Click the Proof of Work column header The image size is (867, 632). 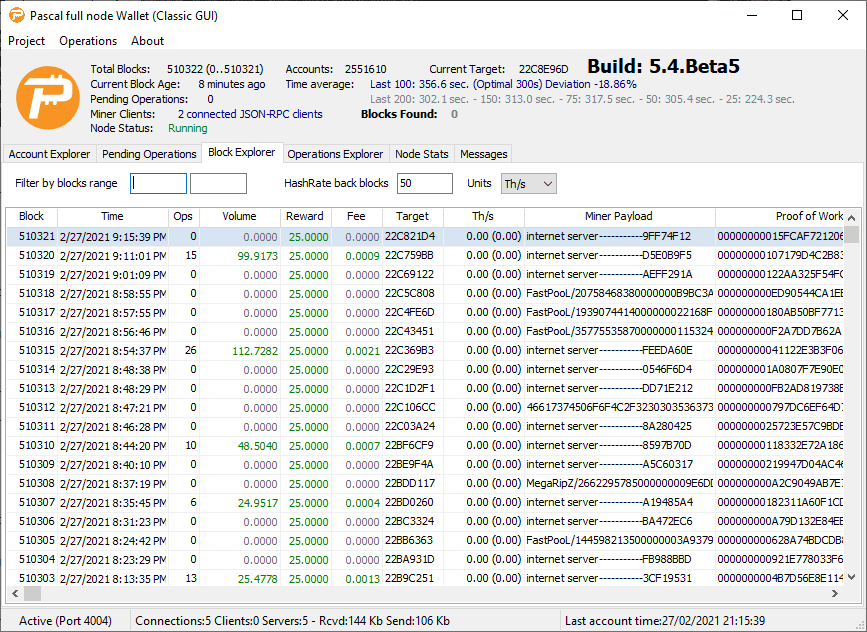(780, 216)
